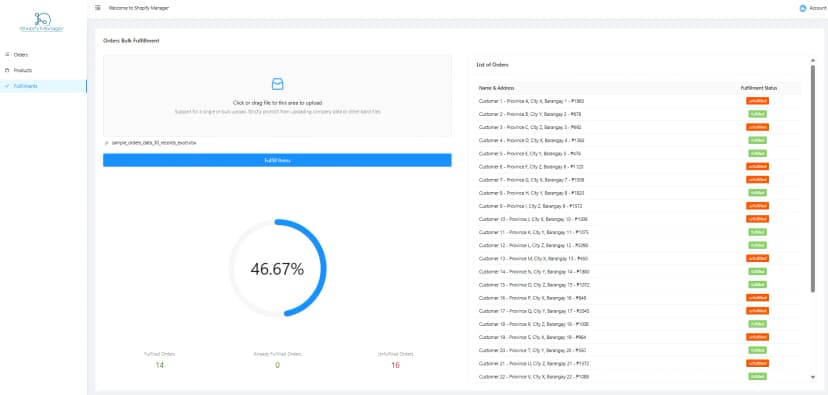Click the Fulfilled Orders count 14
828x395 pixels.
[159, 365]
